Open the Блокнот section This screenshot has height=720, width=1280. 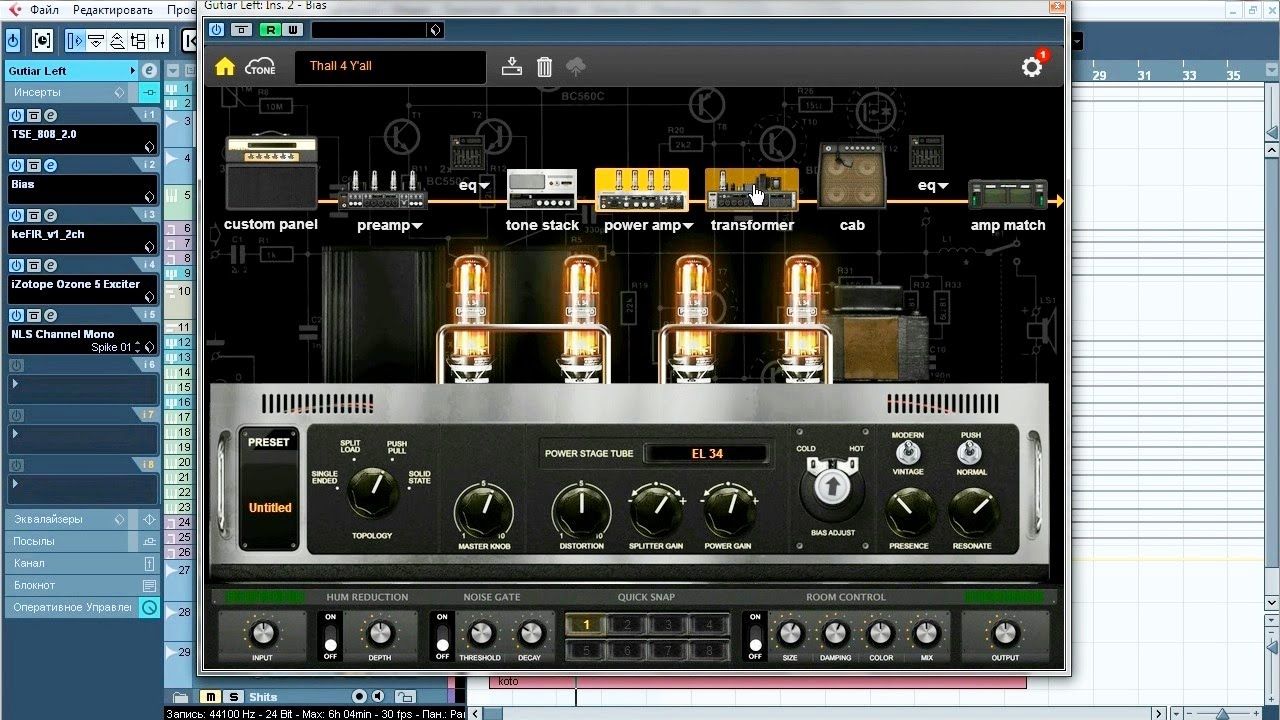click(82, 585)
